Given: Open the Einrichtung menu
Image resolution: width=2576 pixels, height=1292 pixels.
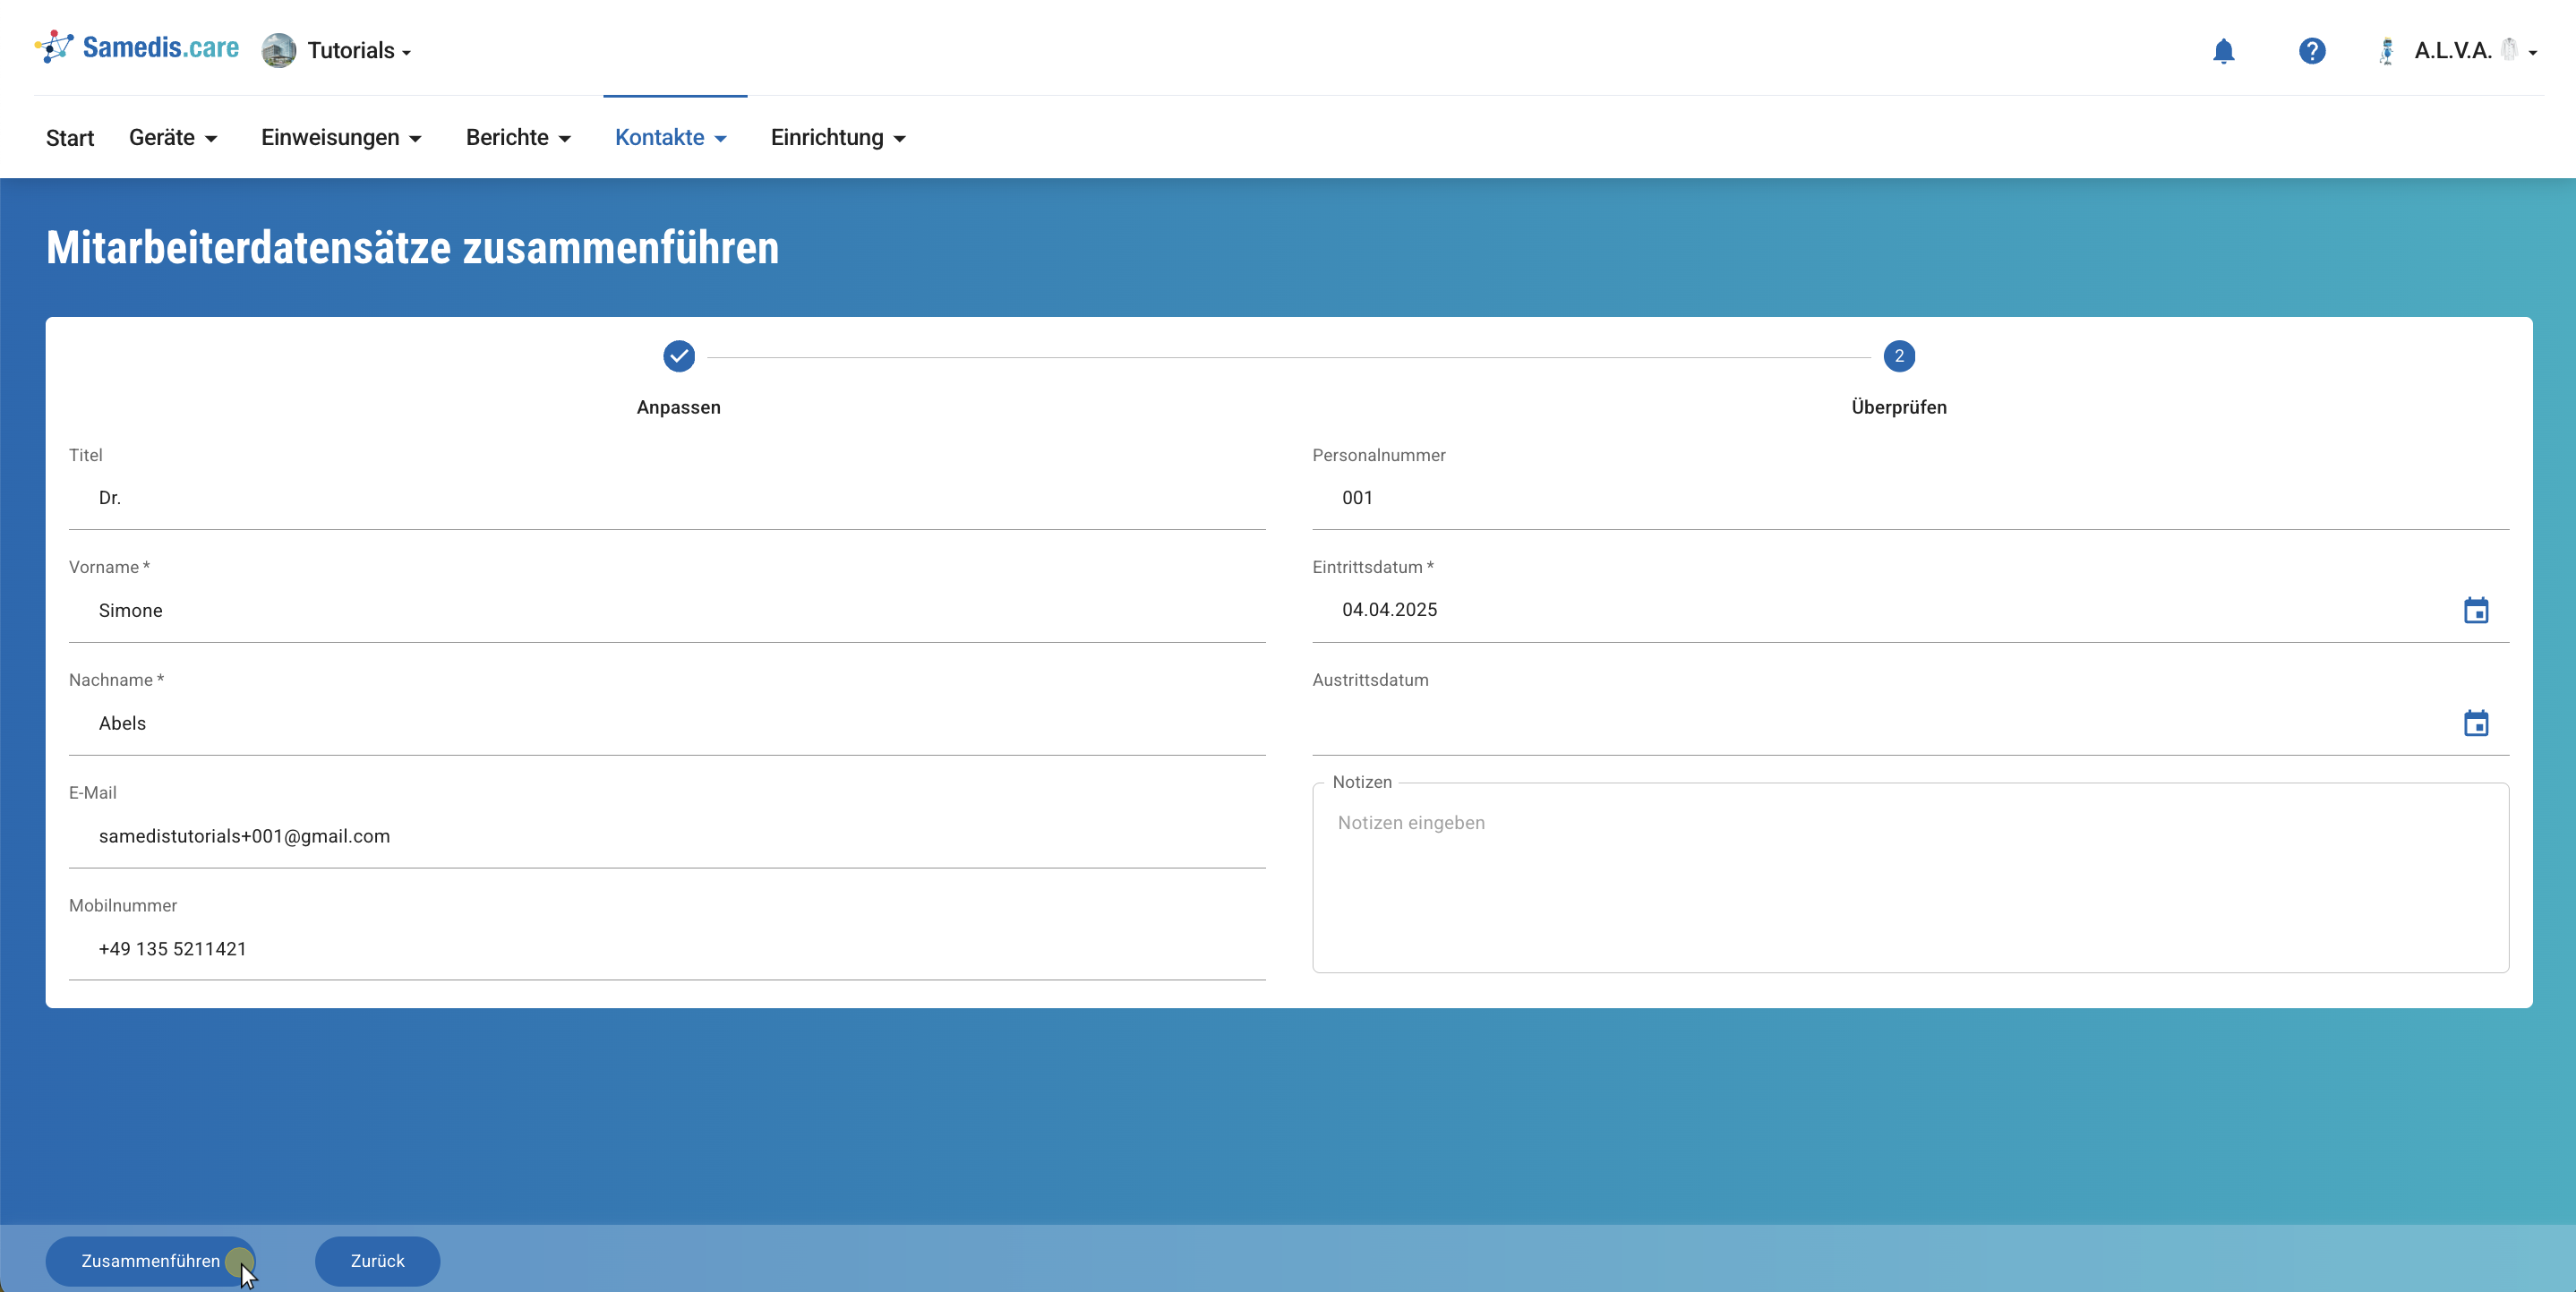Looking at the screenshot, I should point(838,138).
